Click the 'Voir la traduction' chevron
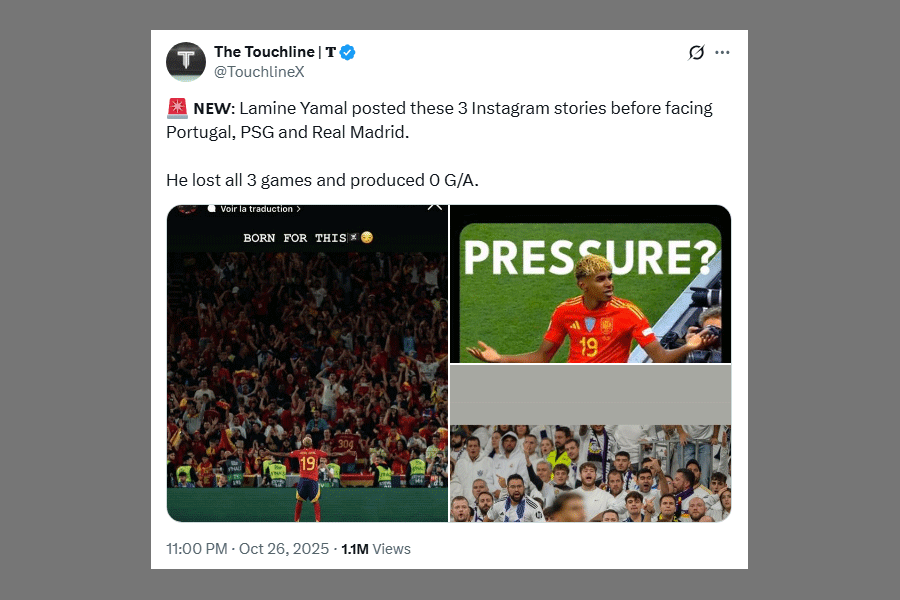 [x=298, y=209]
